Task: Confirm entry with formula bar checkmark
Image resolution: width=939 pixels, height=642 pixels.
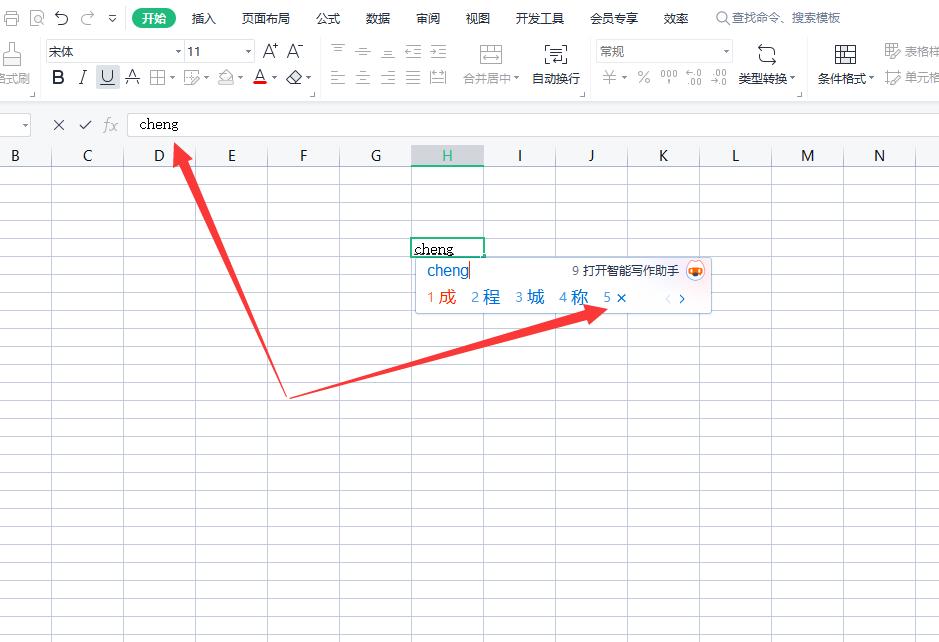Action: click(85, 125)
